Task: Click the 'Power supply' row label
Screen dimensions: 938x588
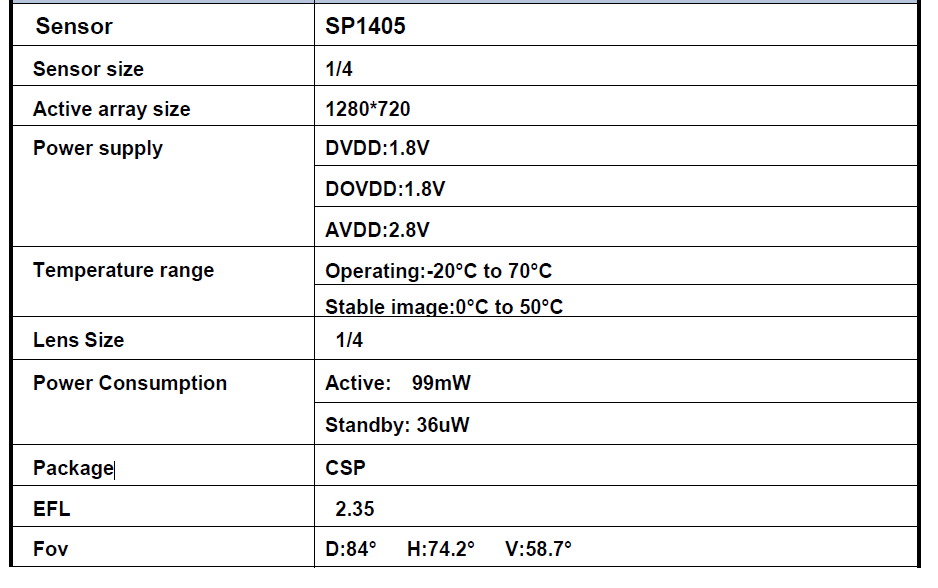Action: (x=97, y=148)
